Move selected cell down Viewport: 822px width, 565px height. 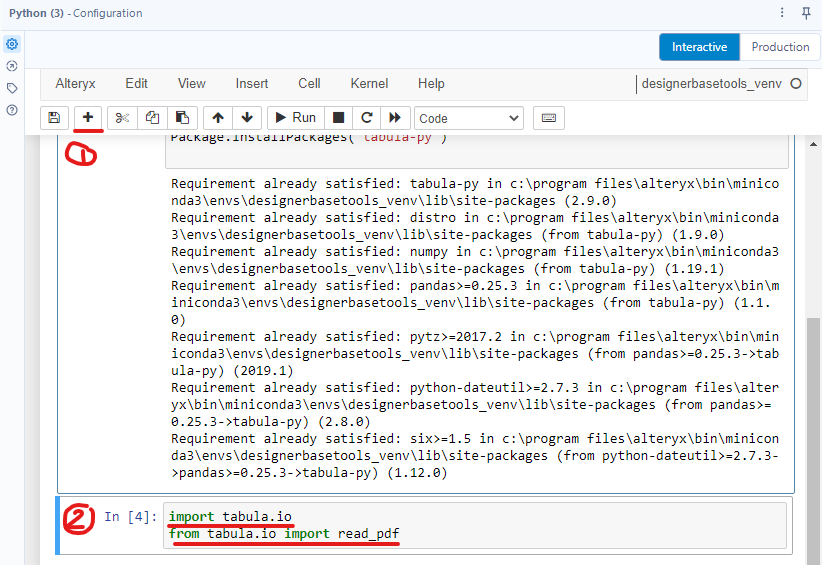point(247,118)
